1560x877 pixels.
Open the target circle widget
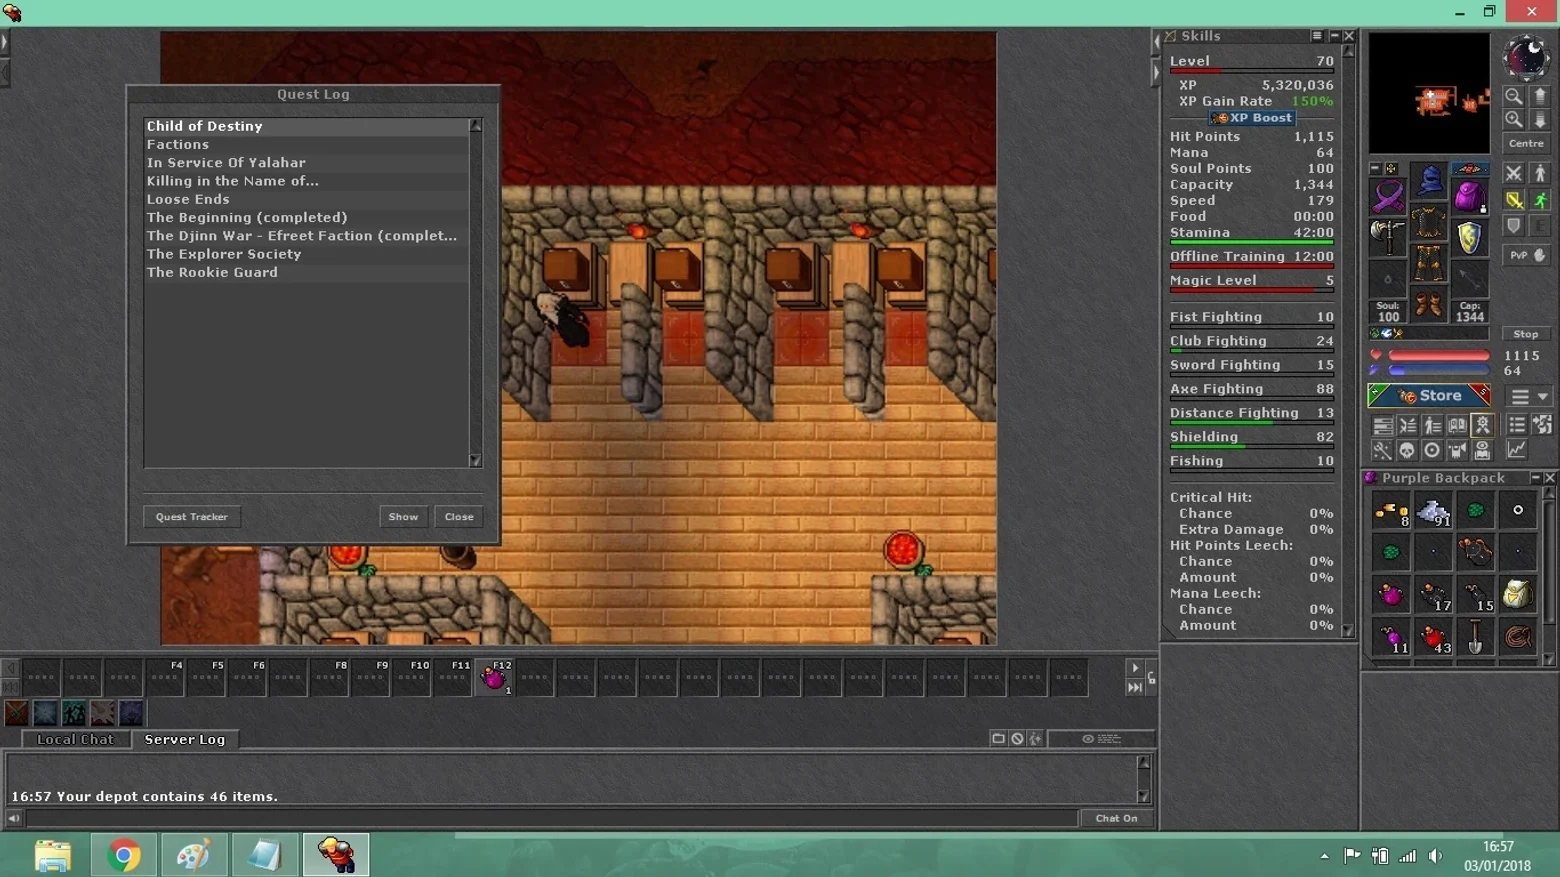(x=1432, y=451)
